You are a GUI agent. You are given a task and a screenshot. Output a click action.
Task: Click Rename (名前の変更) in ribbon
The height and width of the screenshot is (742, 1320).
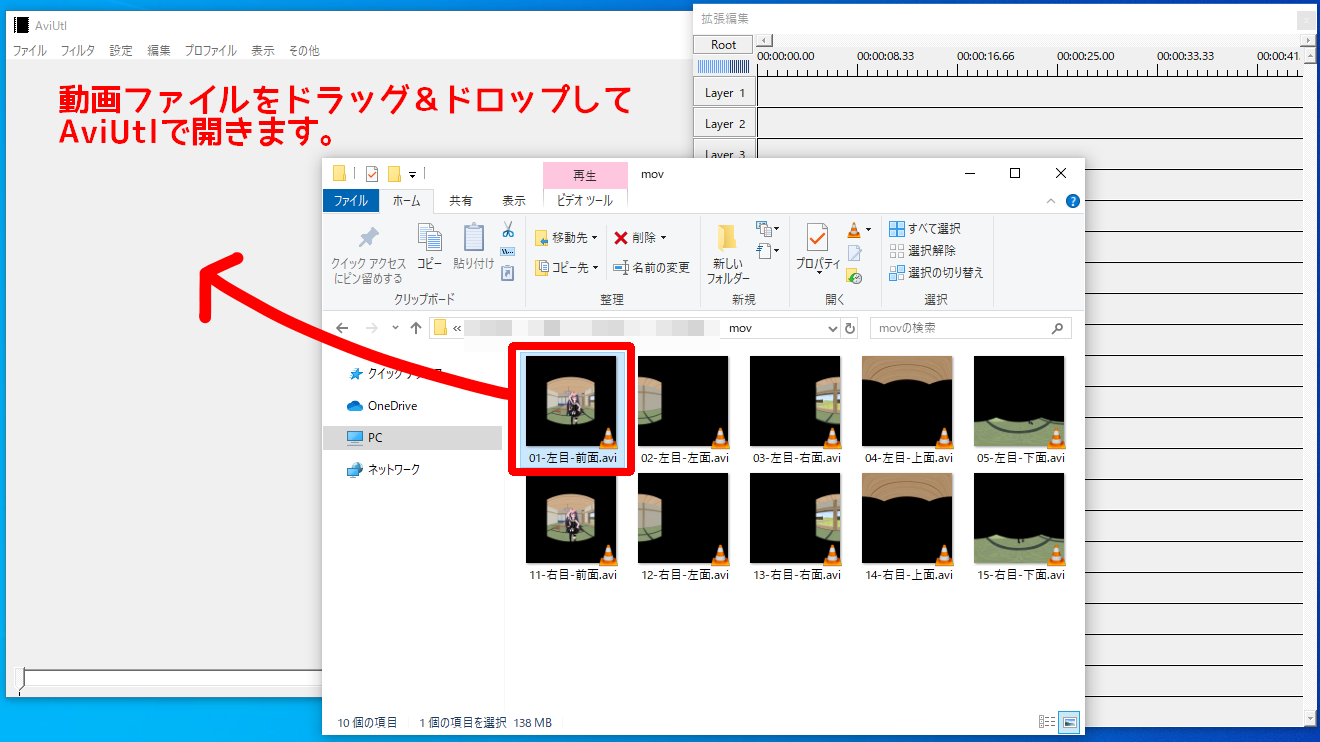tap(651, 268)
